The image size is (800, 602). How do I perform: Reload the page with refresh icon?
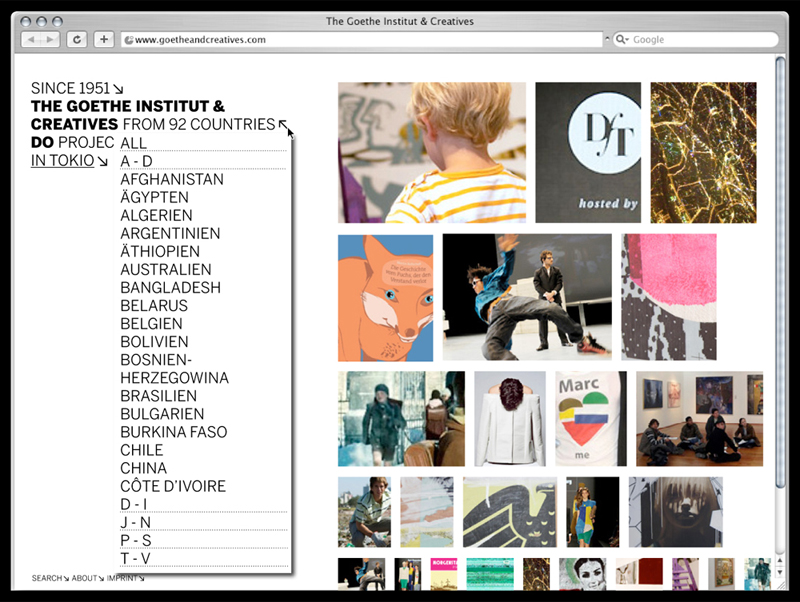77,39
